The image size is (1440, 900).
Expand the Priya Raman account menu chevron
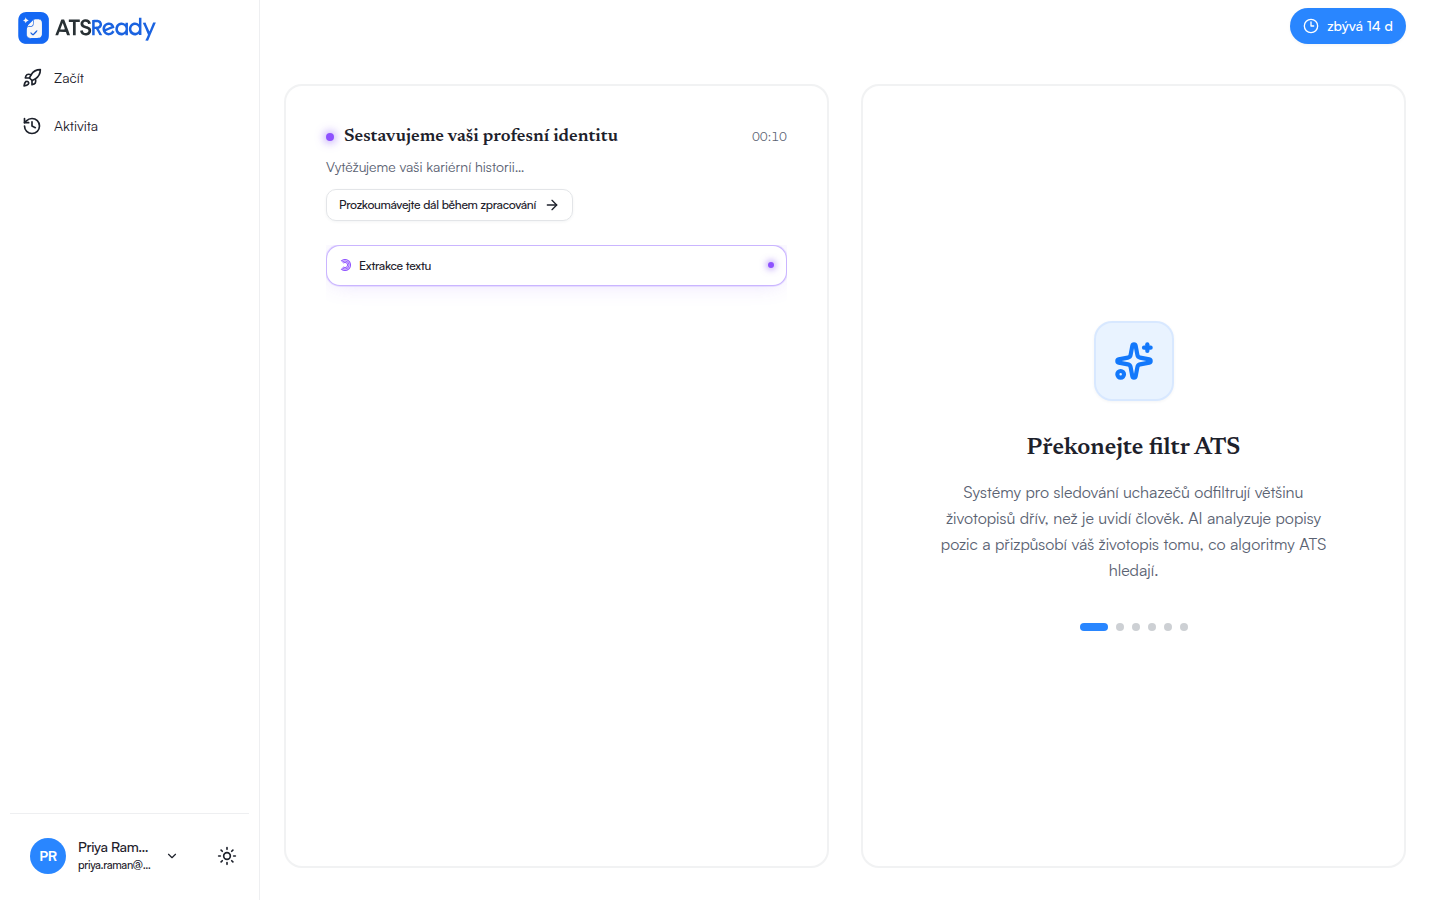click(x=172, y=856)
